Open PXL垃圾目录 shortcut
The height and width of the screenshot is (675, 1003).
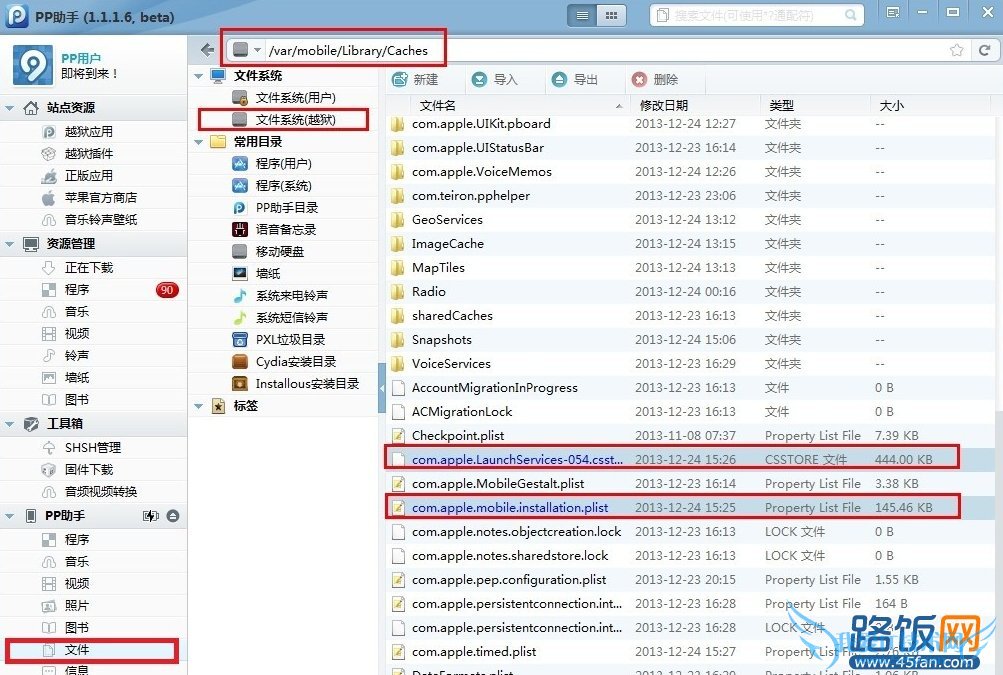[x=279, y=340]
